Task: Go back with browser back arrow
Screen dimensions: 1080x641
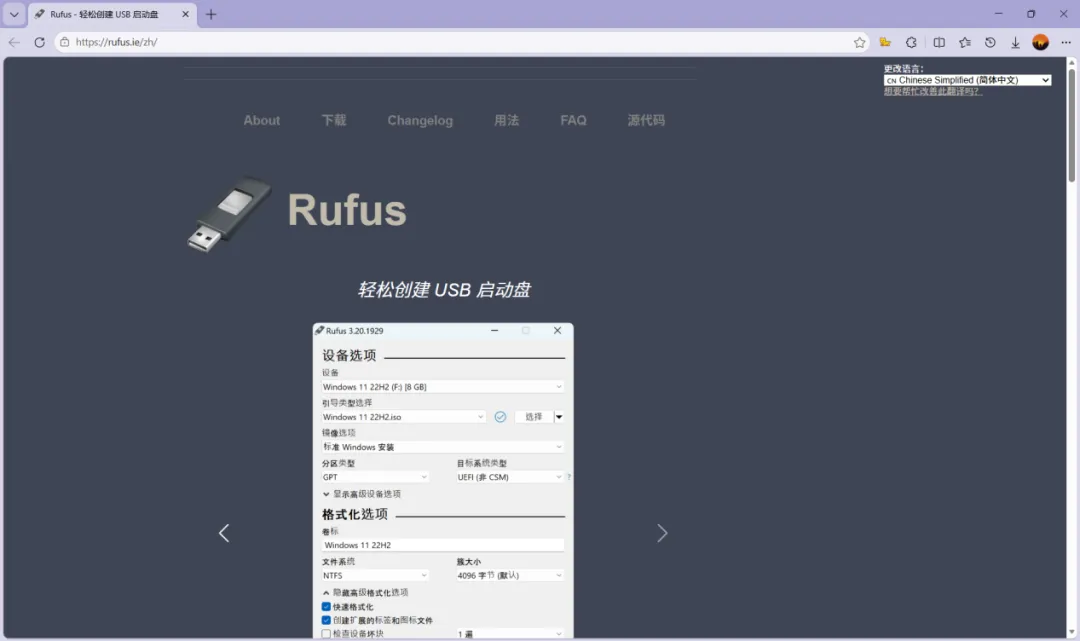Action: pos(14,42)
